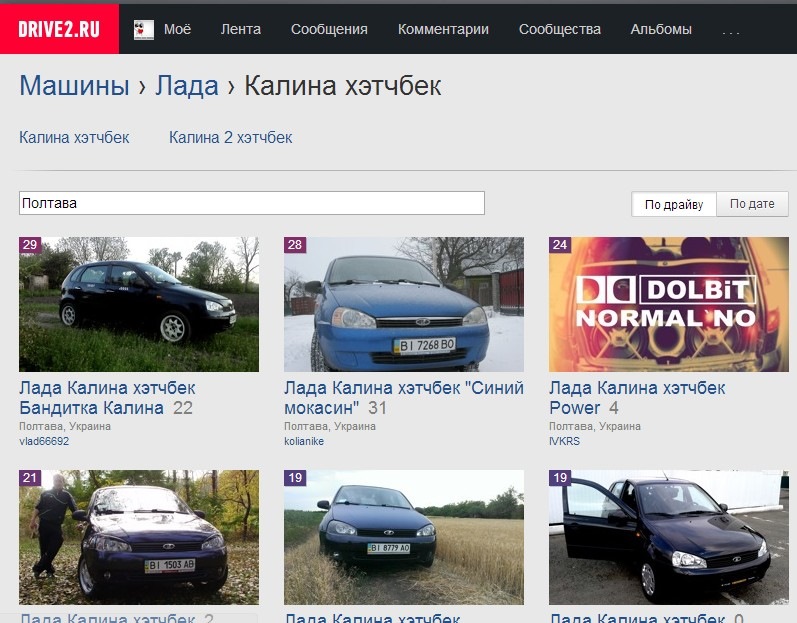Open Альбомы in the navigation bar
Viewport: 797px width, 623px height.
pos(661,29)
